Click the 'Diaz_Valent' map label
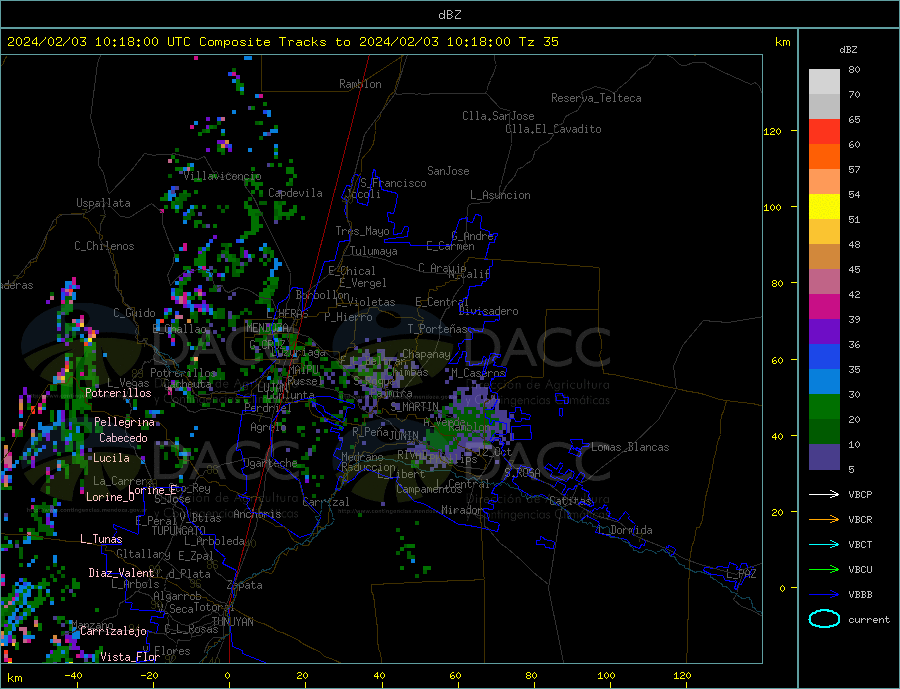The image size is (900, 689). click(x=121, y=573)
